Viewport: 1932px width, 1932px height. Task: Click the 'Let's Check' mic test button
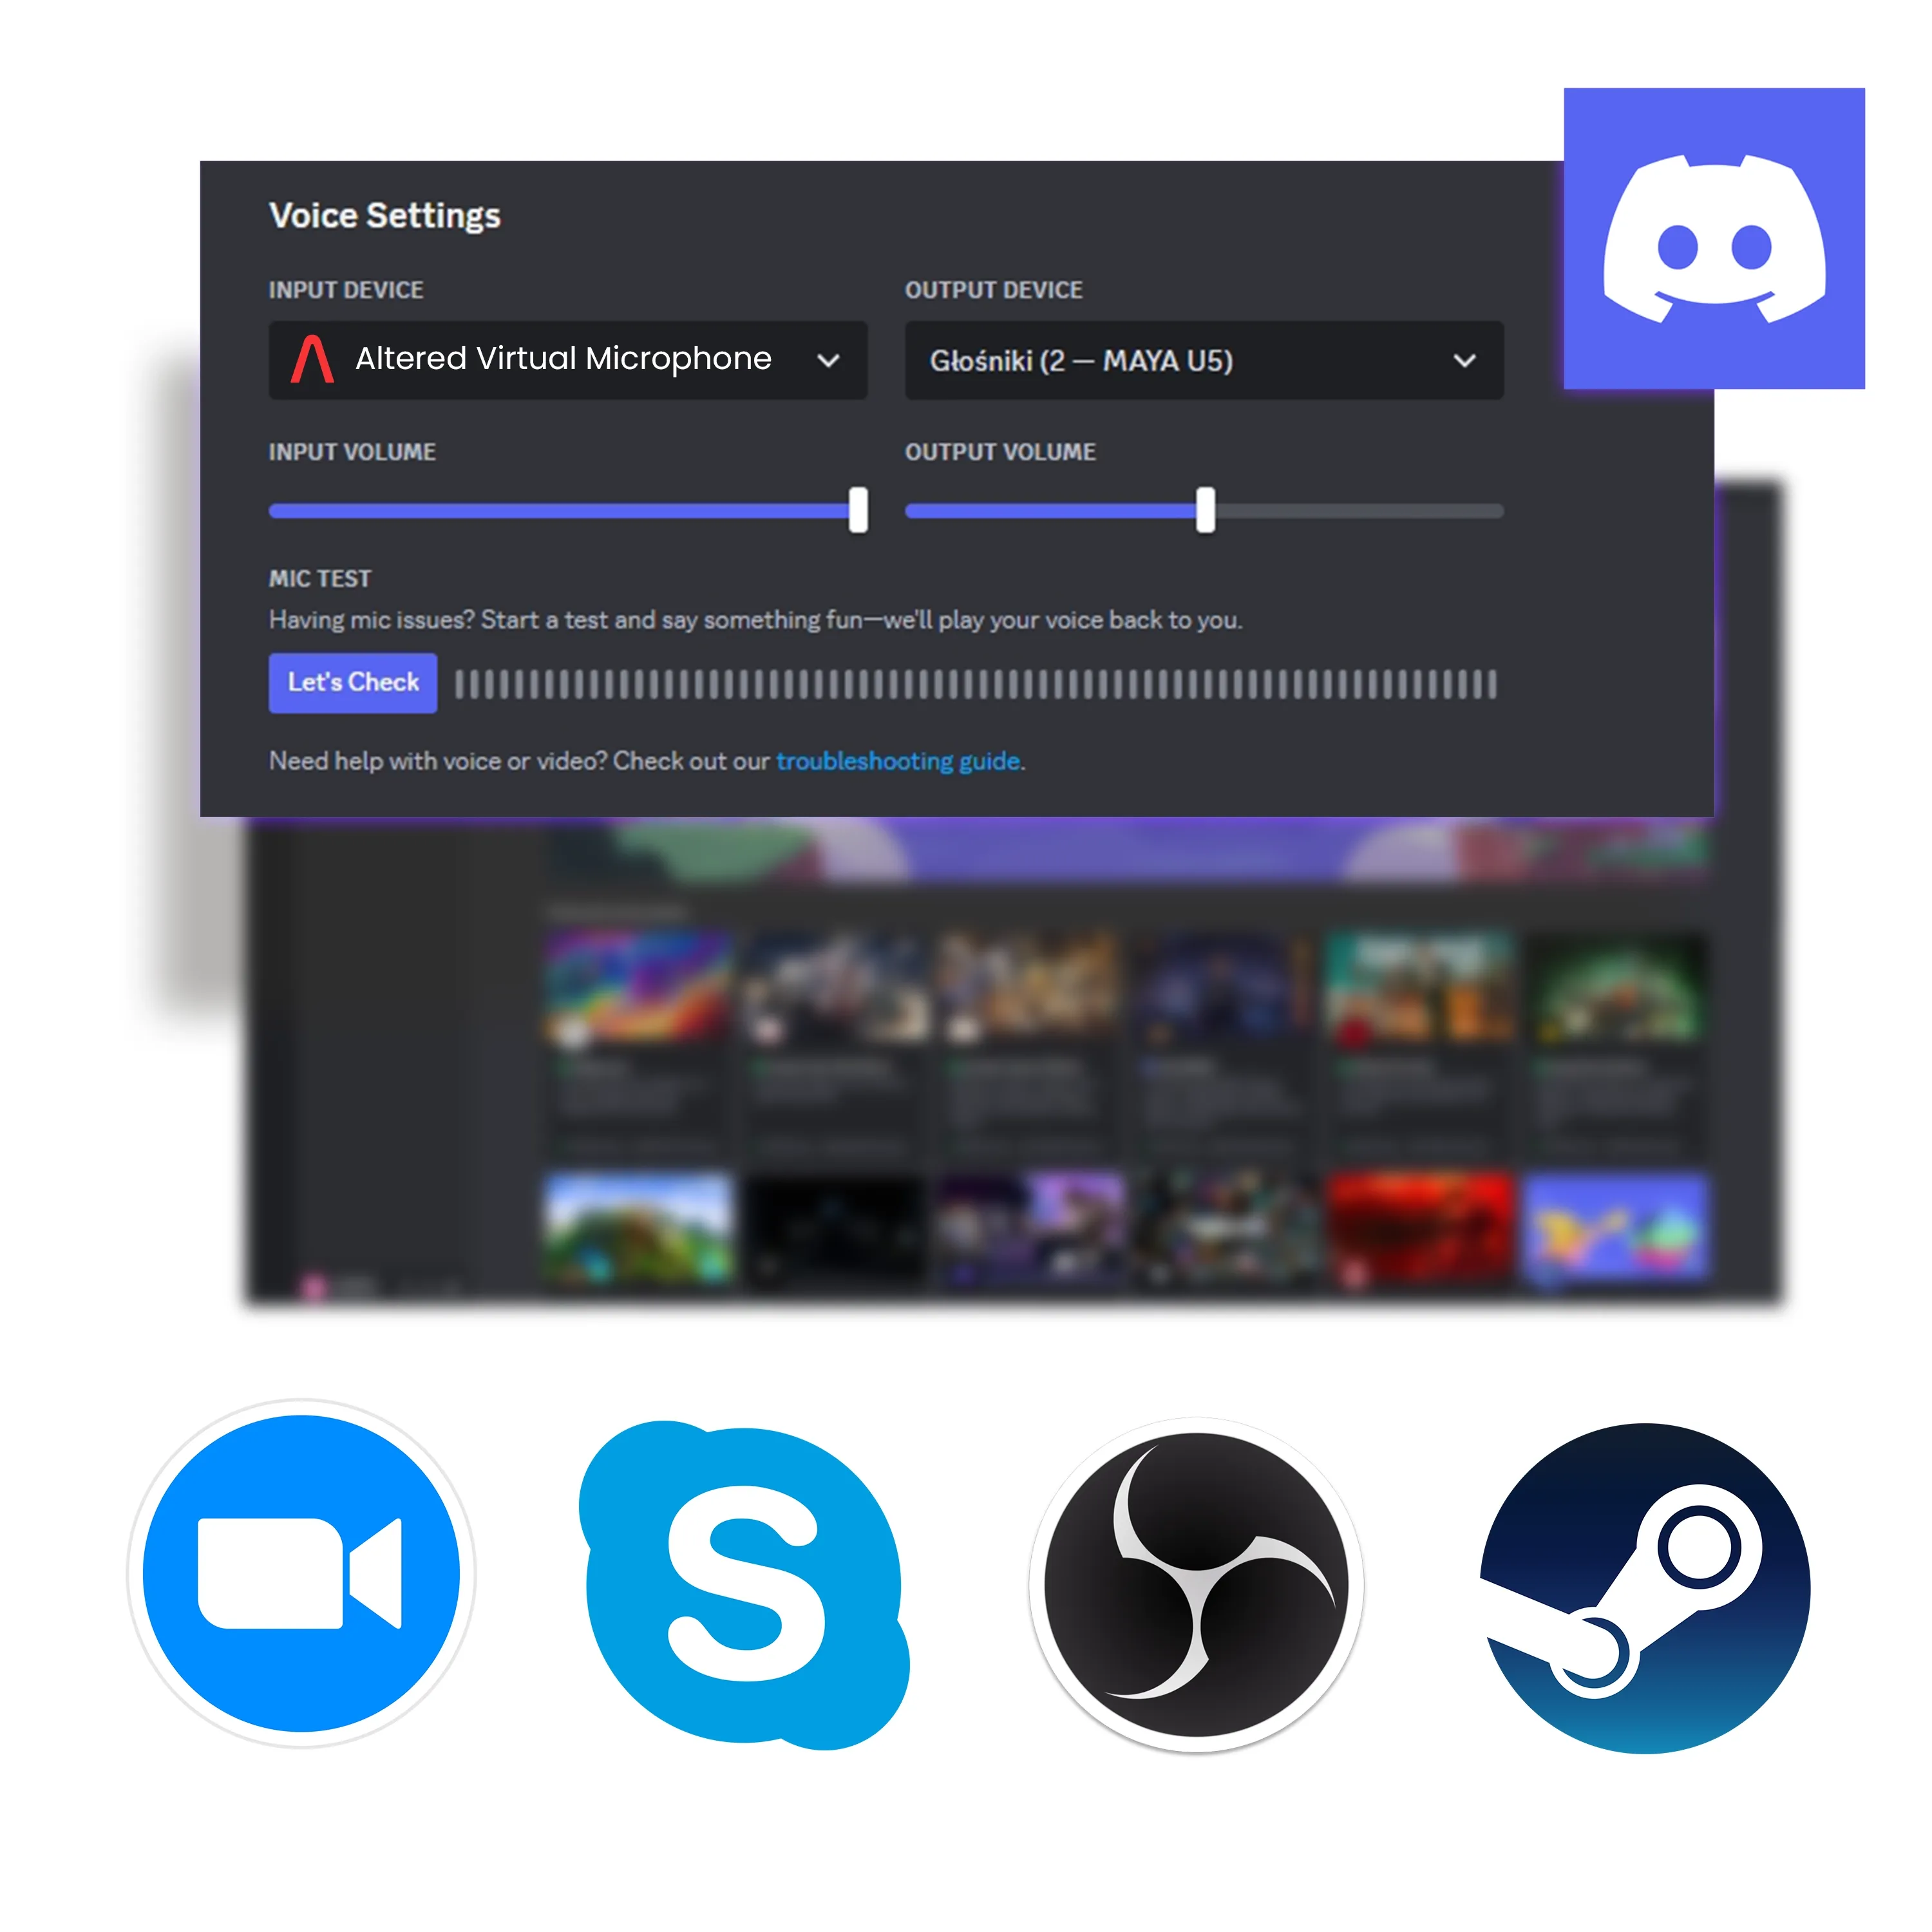click(x=354, y=683)
